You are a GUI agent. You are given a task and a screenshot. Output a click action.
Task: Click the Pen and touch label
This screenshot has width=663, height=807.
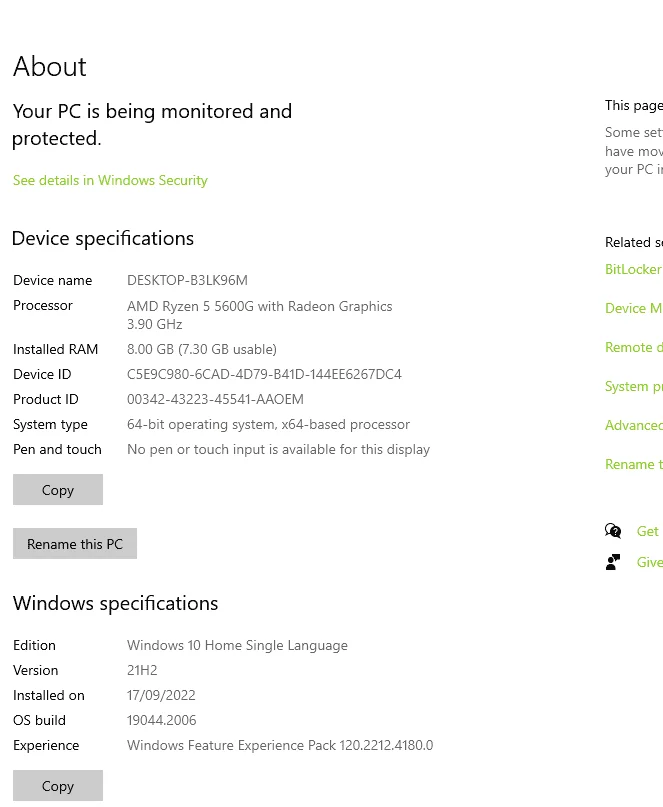tap(57, 449)
